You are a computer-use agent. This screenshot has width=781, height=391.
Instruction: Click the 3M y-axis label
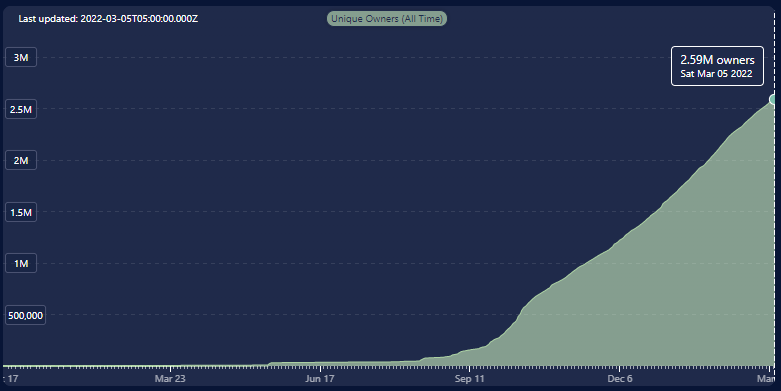[x=21, y=57]
